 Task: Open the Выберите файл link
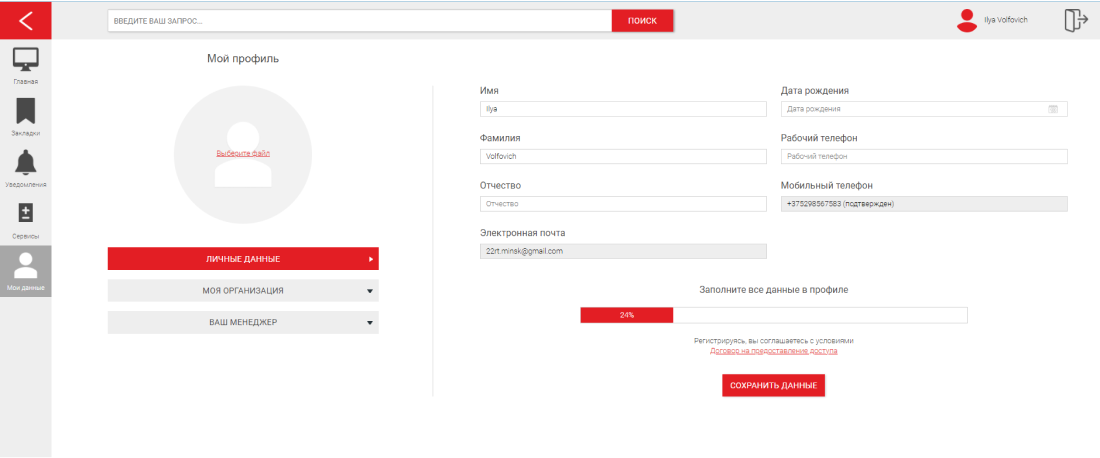click(243, 153)
